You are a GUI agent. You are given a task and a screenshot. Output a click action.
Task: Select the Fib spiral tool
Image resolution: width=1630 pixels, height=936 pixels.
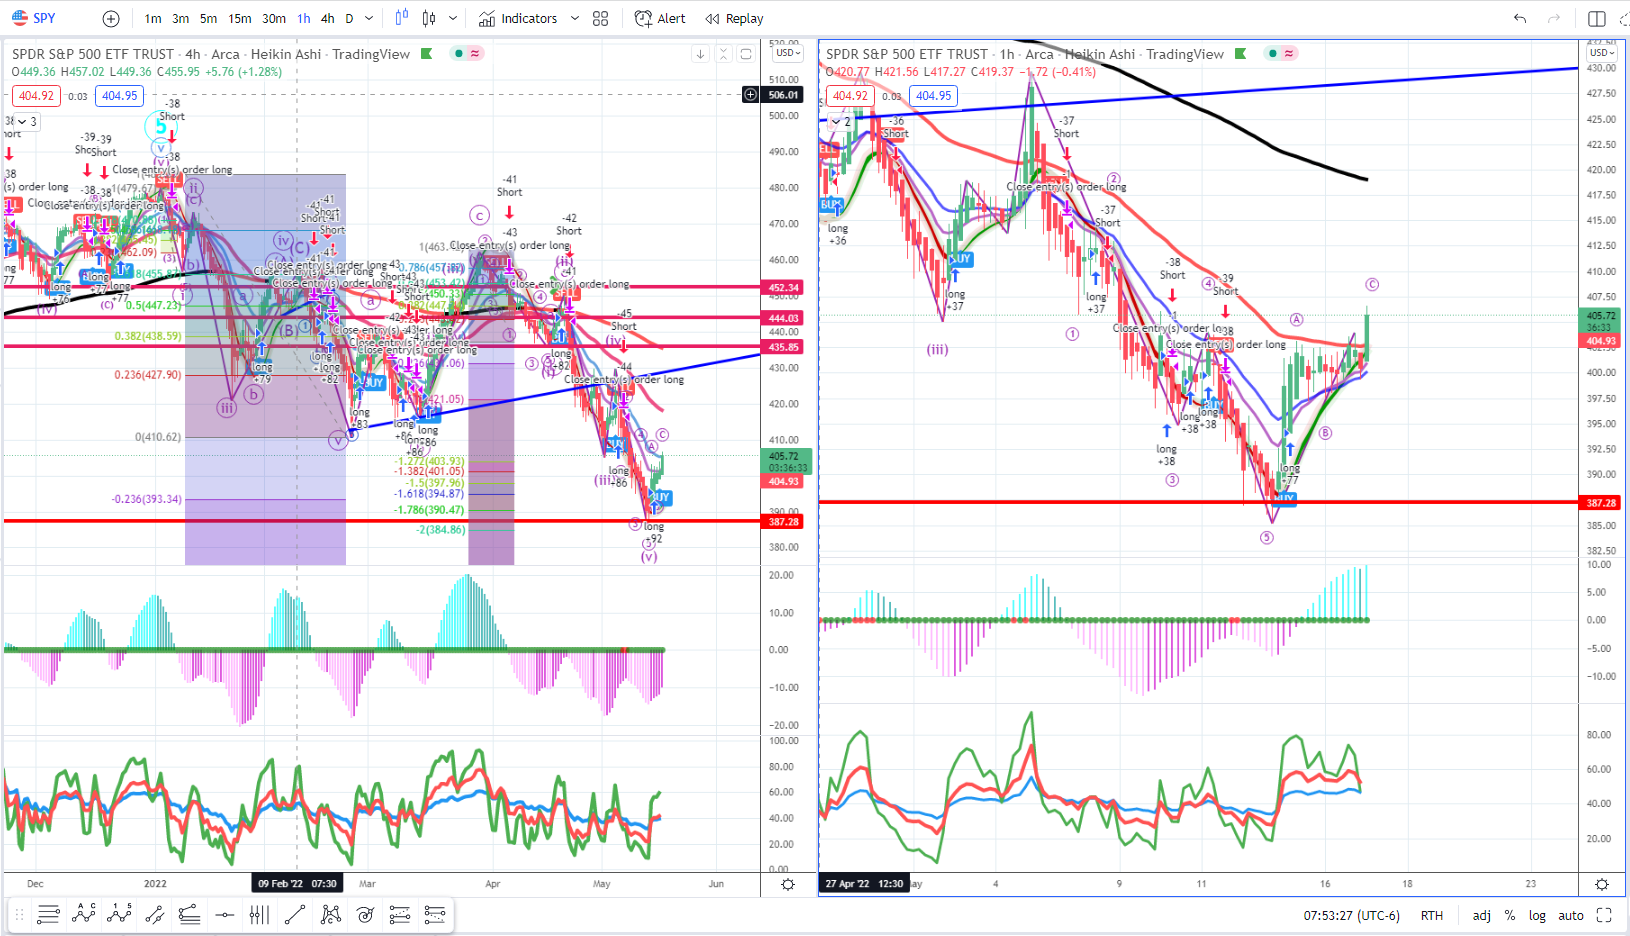pos(365,914)
